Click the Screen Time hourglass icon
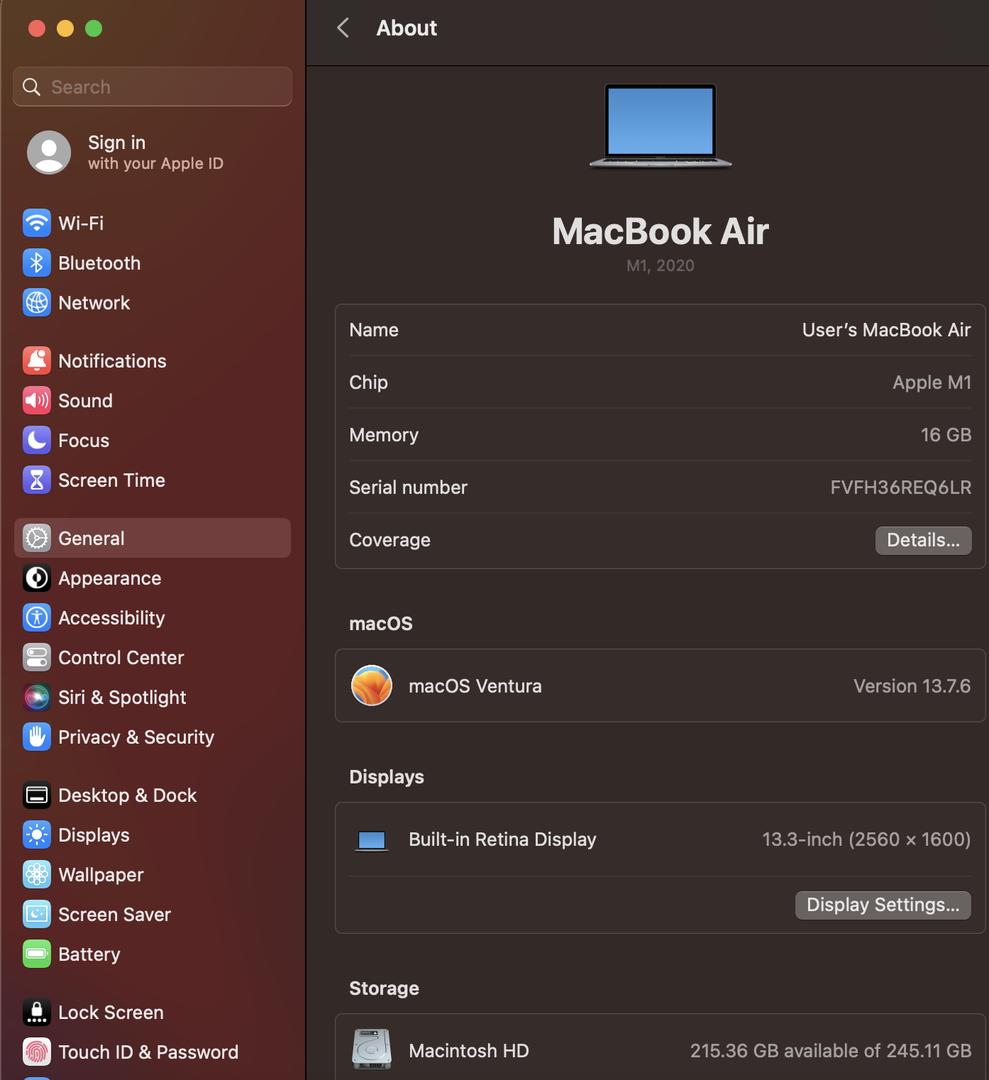This screenshot has width=989, height=1080. (x=37, y=480)
